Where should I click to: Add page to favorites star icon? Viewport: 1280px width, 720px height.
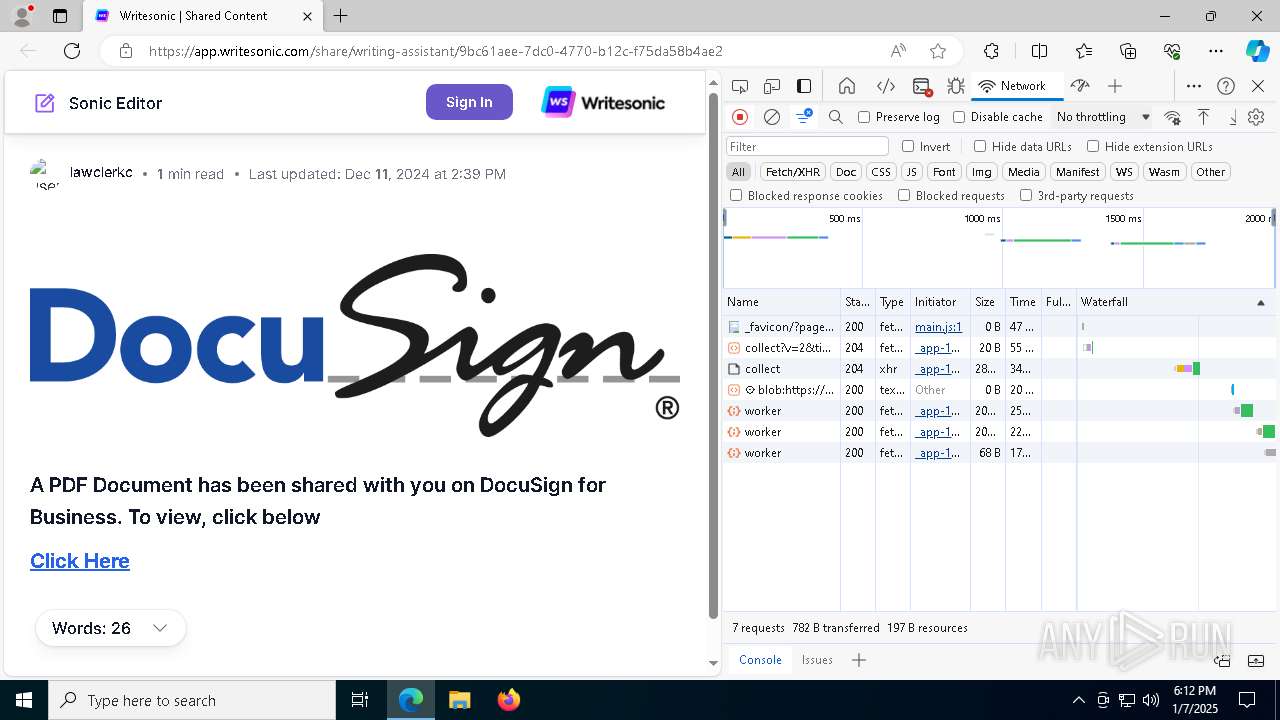point(938,51)
